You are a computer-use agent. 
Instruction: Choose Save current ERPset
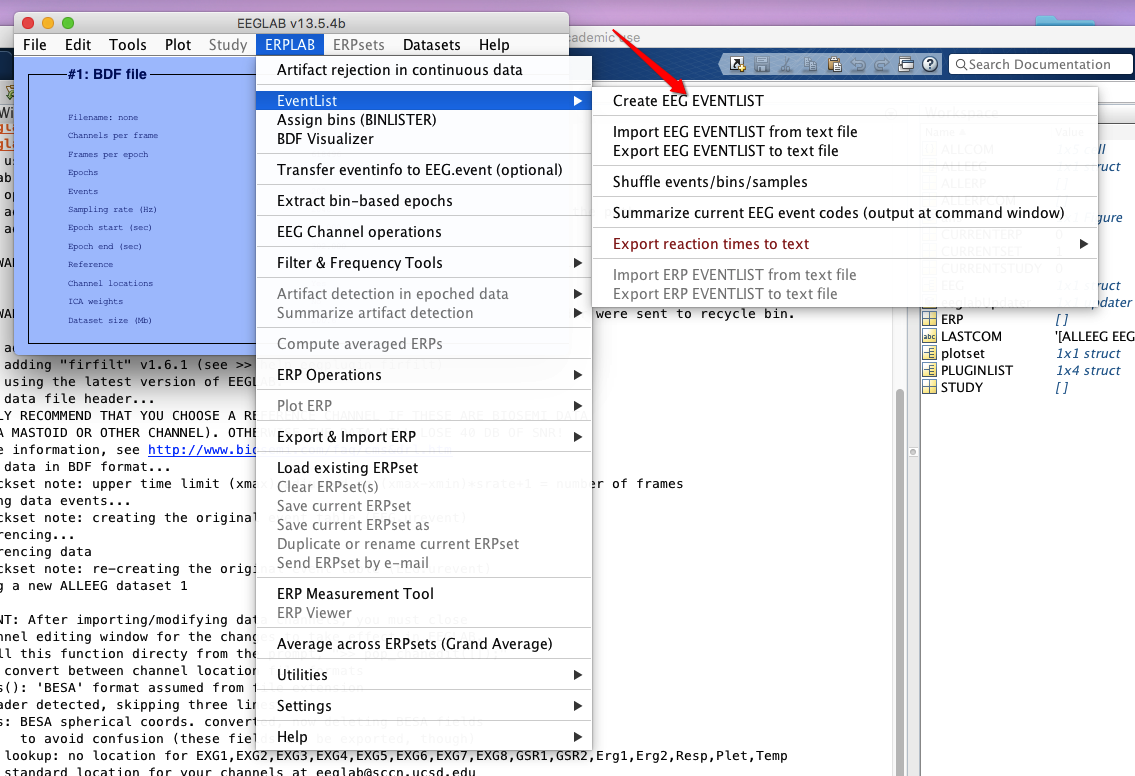click(424, 506)
